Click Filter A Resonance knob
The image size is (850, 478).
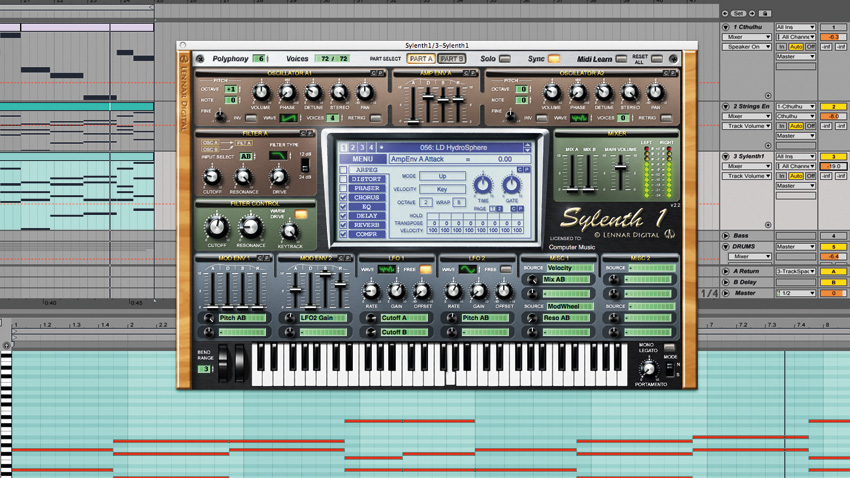click(243, 177)
